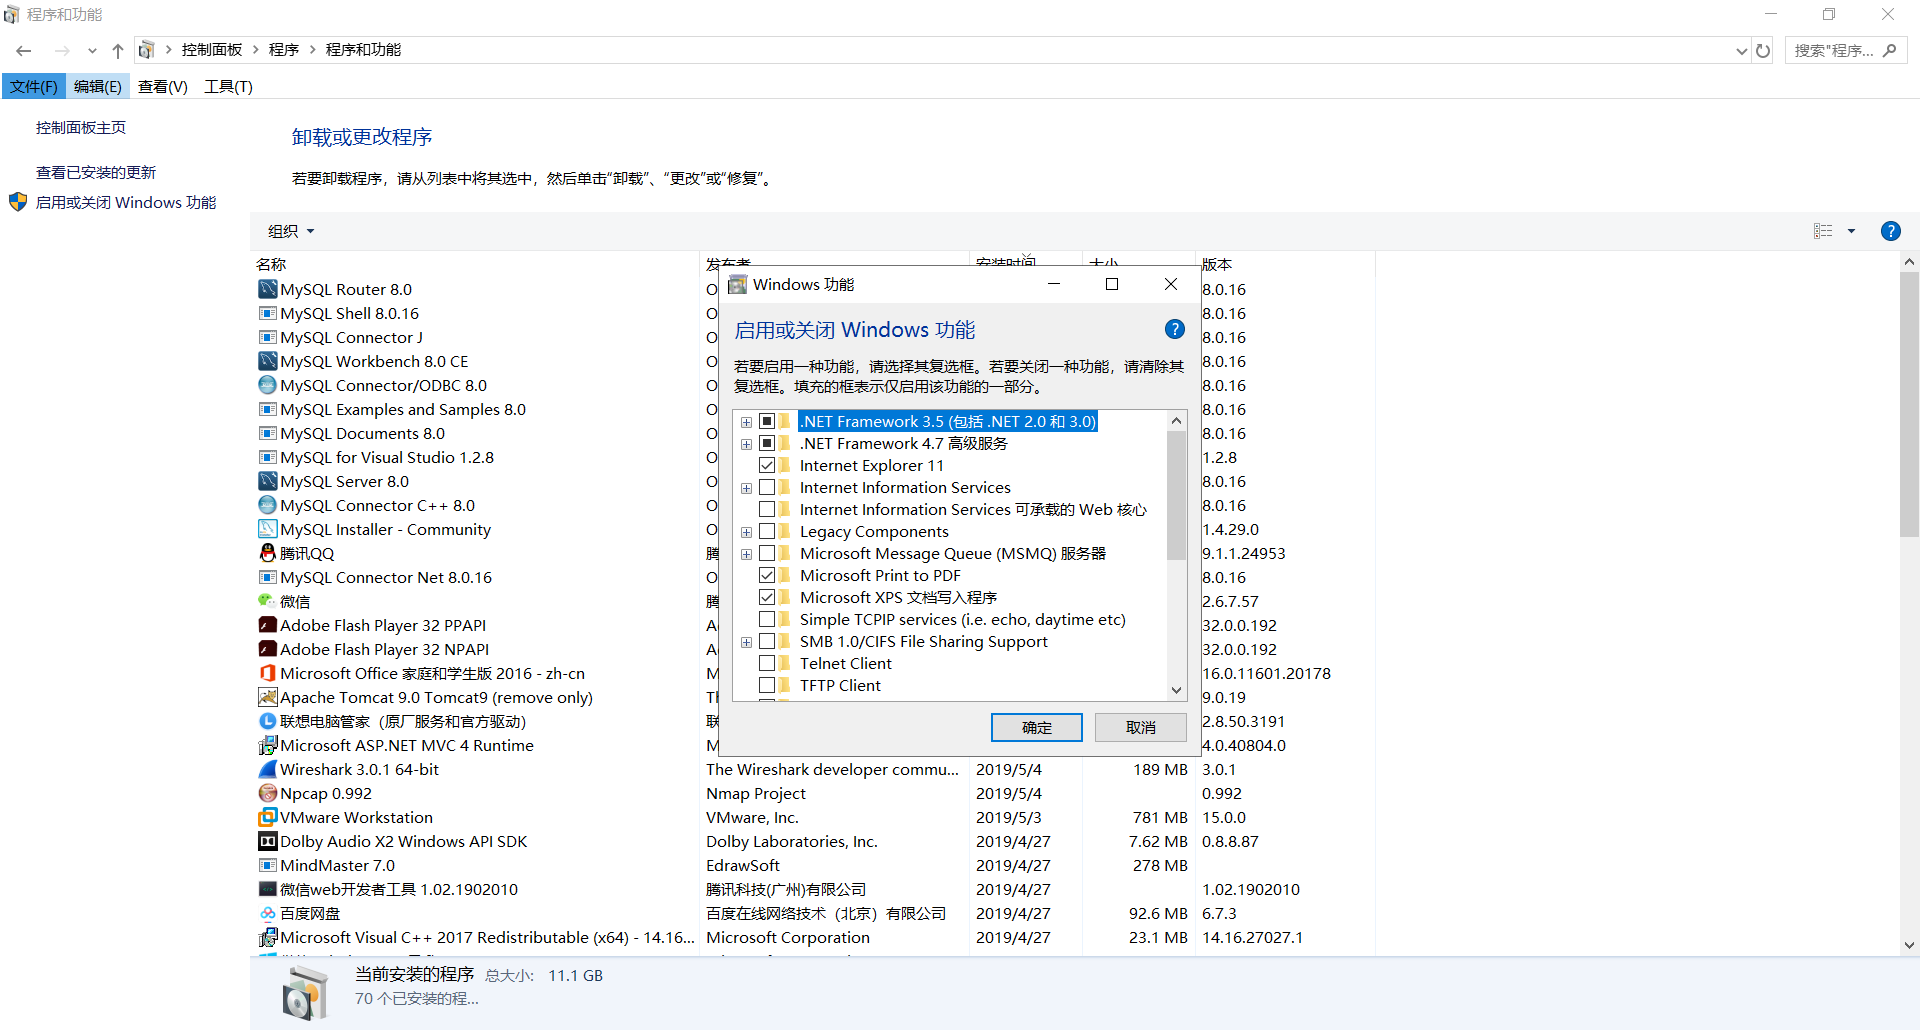Click the Microsoft ASP.NET MVC 4 Runtime icon

[267, 745]
